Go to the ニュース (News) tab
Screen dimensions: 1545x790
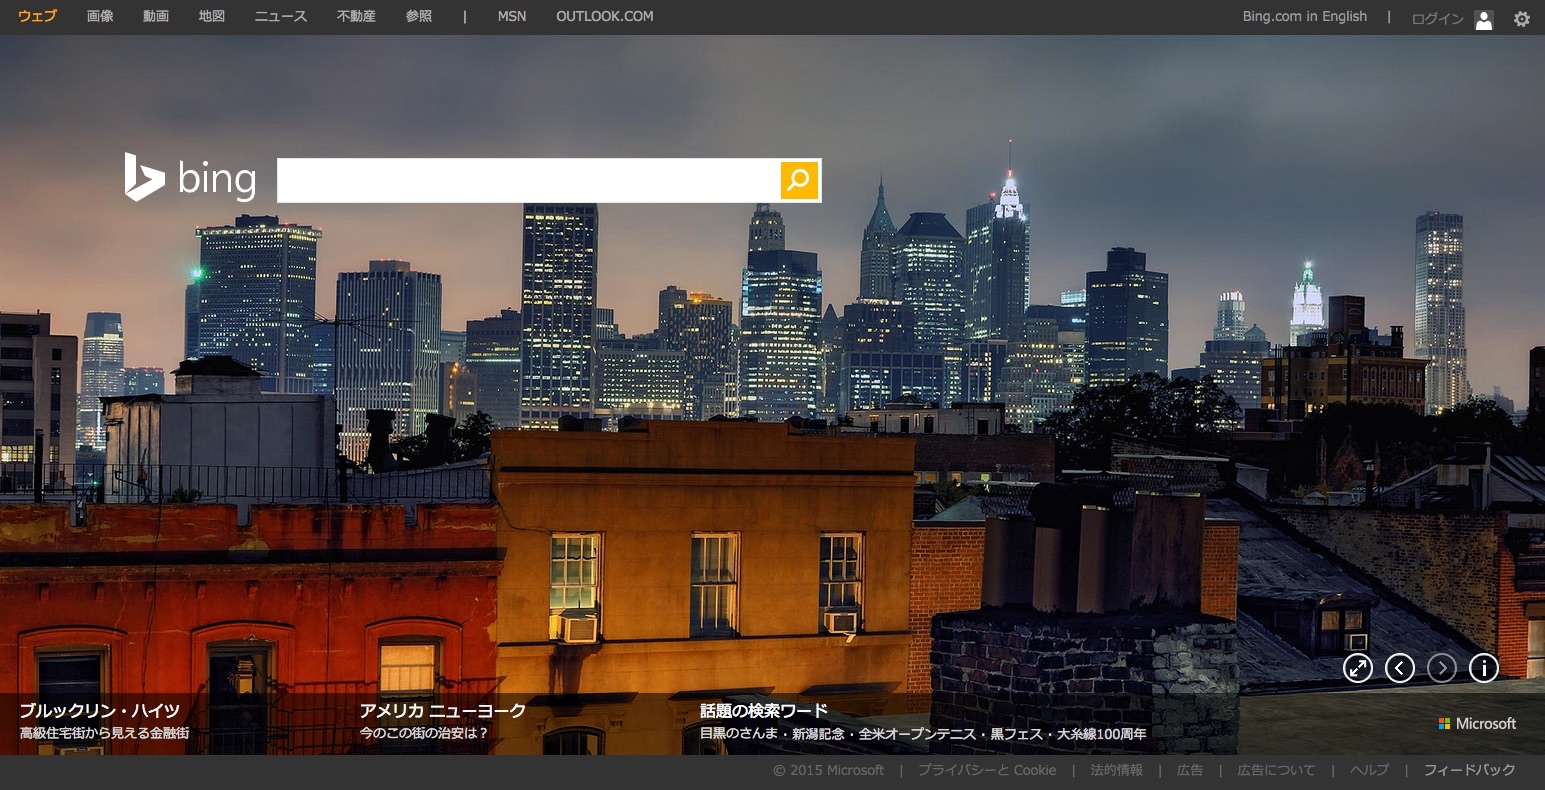point(281,16)
